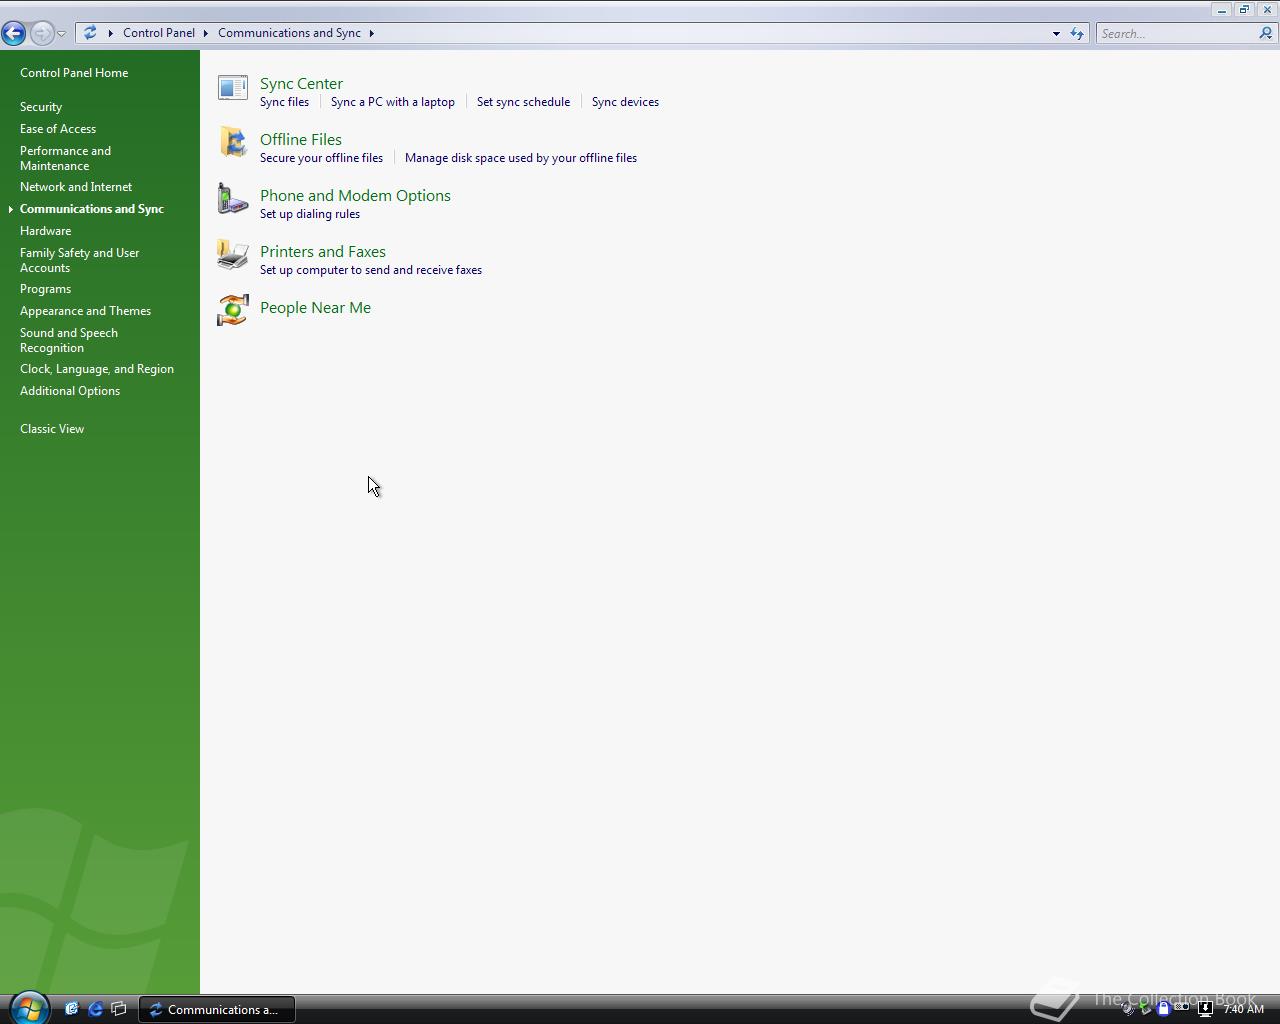Click Communications and Sync breadcrumb

click(x=289, y=33)
